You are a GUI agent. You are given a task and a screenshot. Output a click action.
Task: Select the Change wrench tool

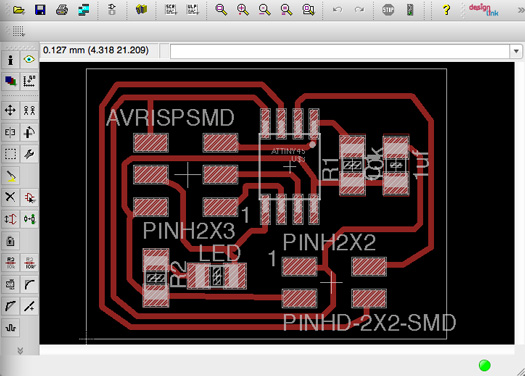tap(29, 154)
